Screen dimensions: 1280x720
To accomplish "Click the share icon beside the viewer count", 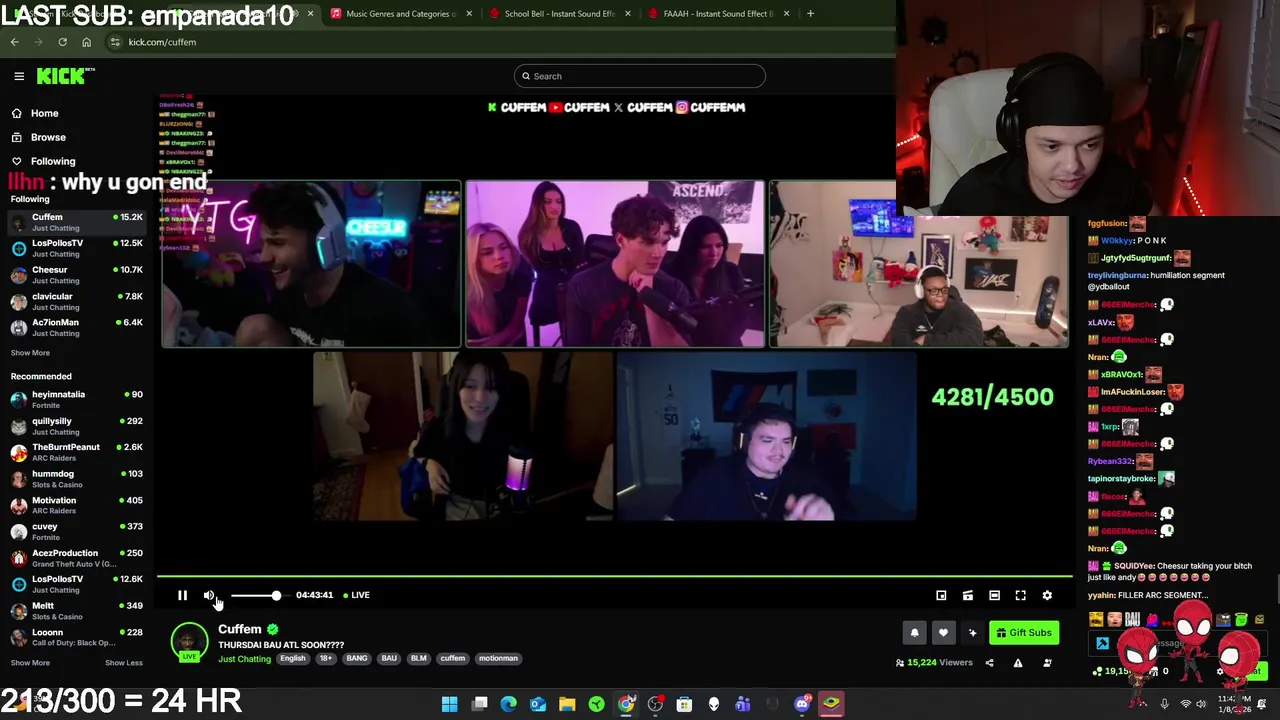I will (x=989, y=663).
